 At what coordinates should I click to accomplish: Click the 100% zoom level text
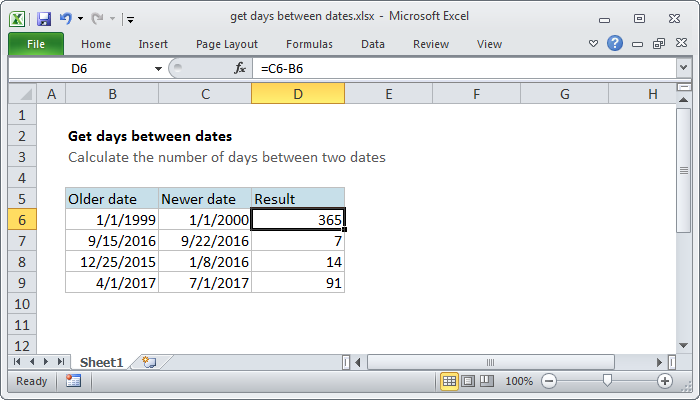click(x=518, y=381)
